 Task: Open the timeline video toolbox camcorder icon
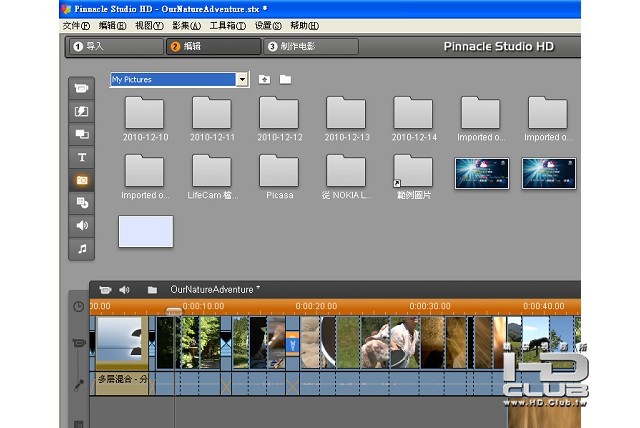pos(105,290)
